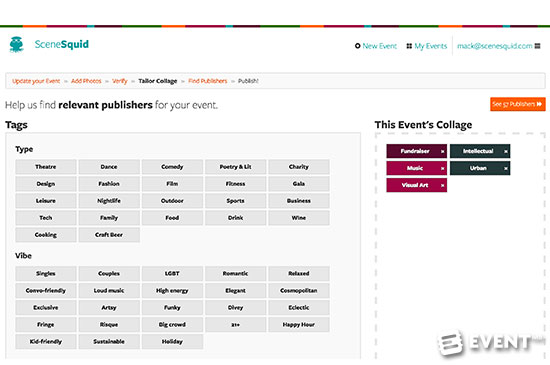Screen dimensions: 550x365
Task: Click the New Event circle icon
Action: [x=357, y=46]
